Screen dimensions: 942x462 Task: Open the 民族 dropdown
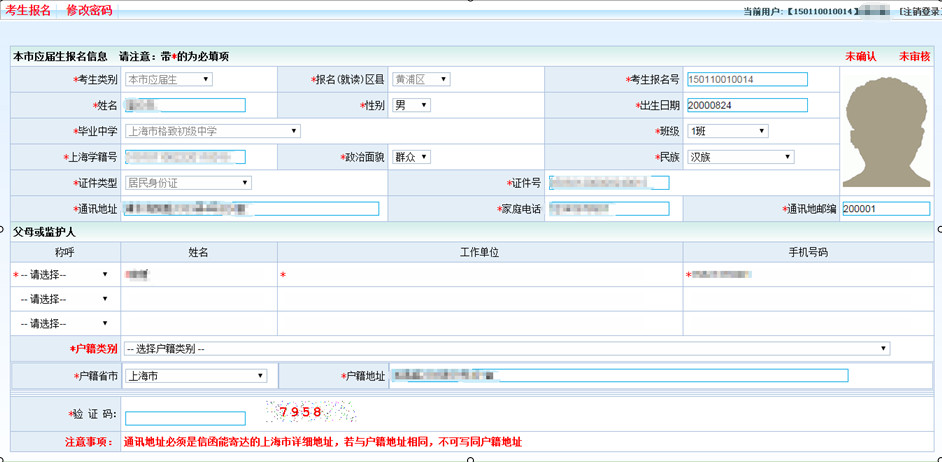pos(740,157)
